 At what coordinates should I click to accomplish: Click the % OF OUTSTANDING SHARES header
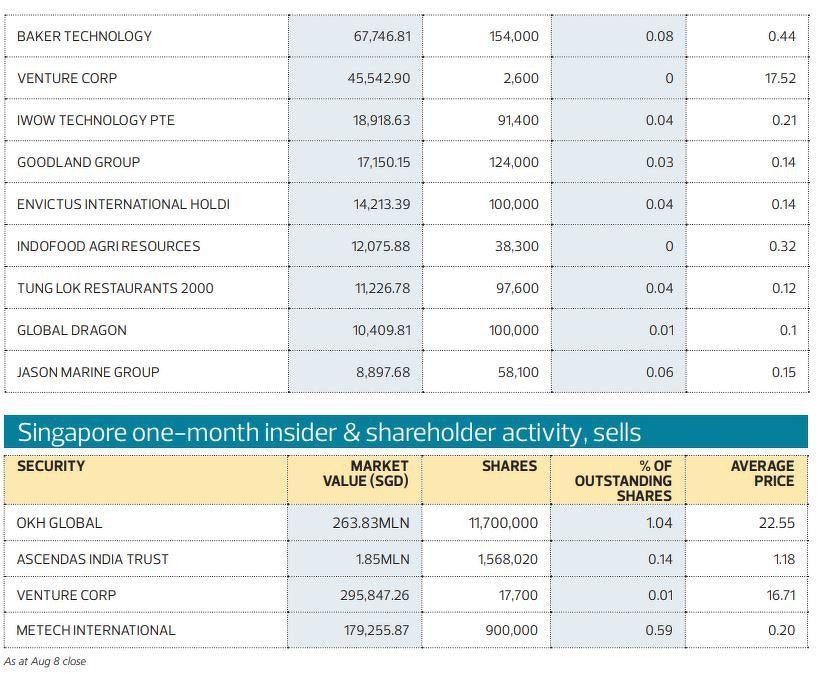coord(623,481)
